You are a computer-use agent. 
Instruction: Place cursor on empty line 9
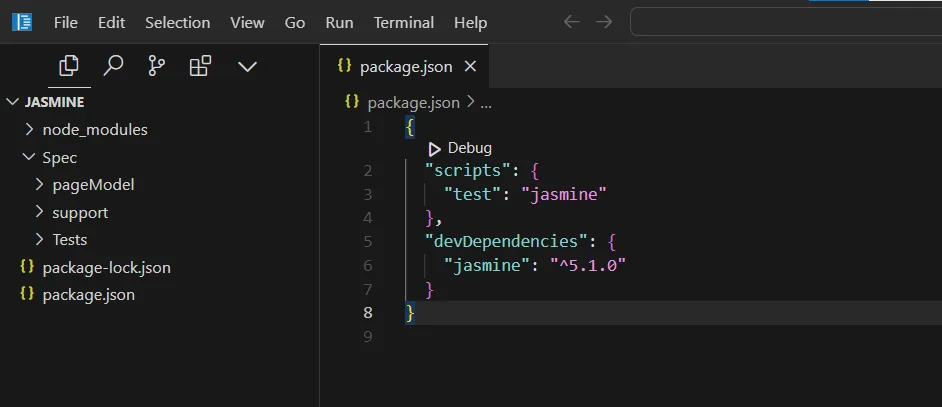click(x=661, y=337)
